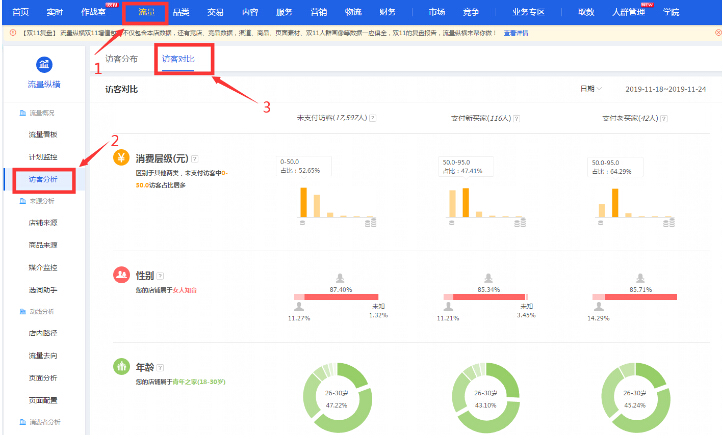Click help icon next to 消费层级(元)

pyautogui.click(x=194, y=158)
